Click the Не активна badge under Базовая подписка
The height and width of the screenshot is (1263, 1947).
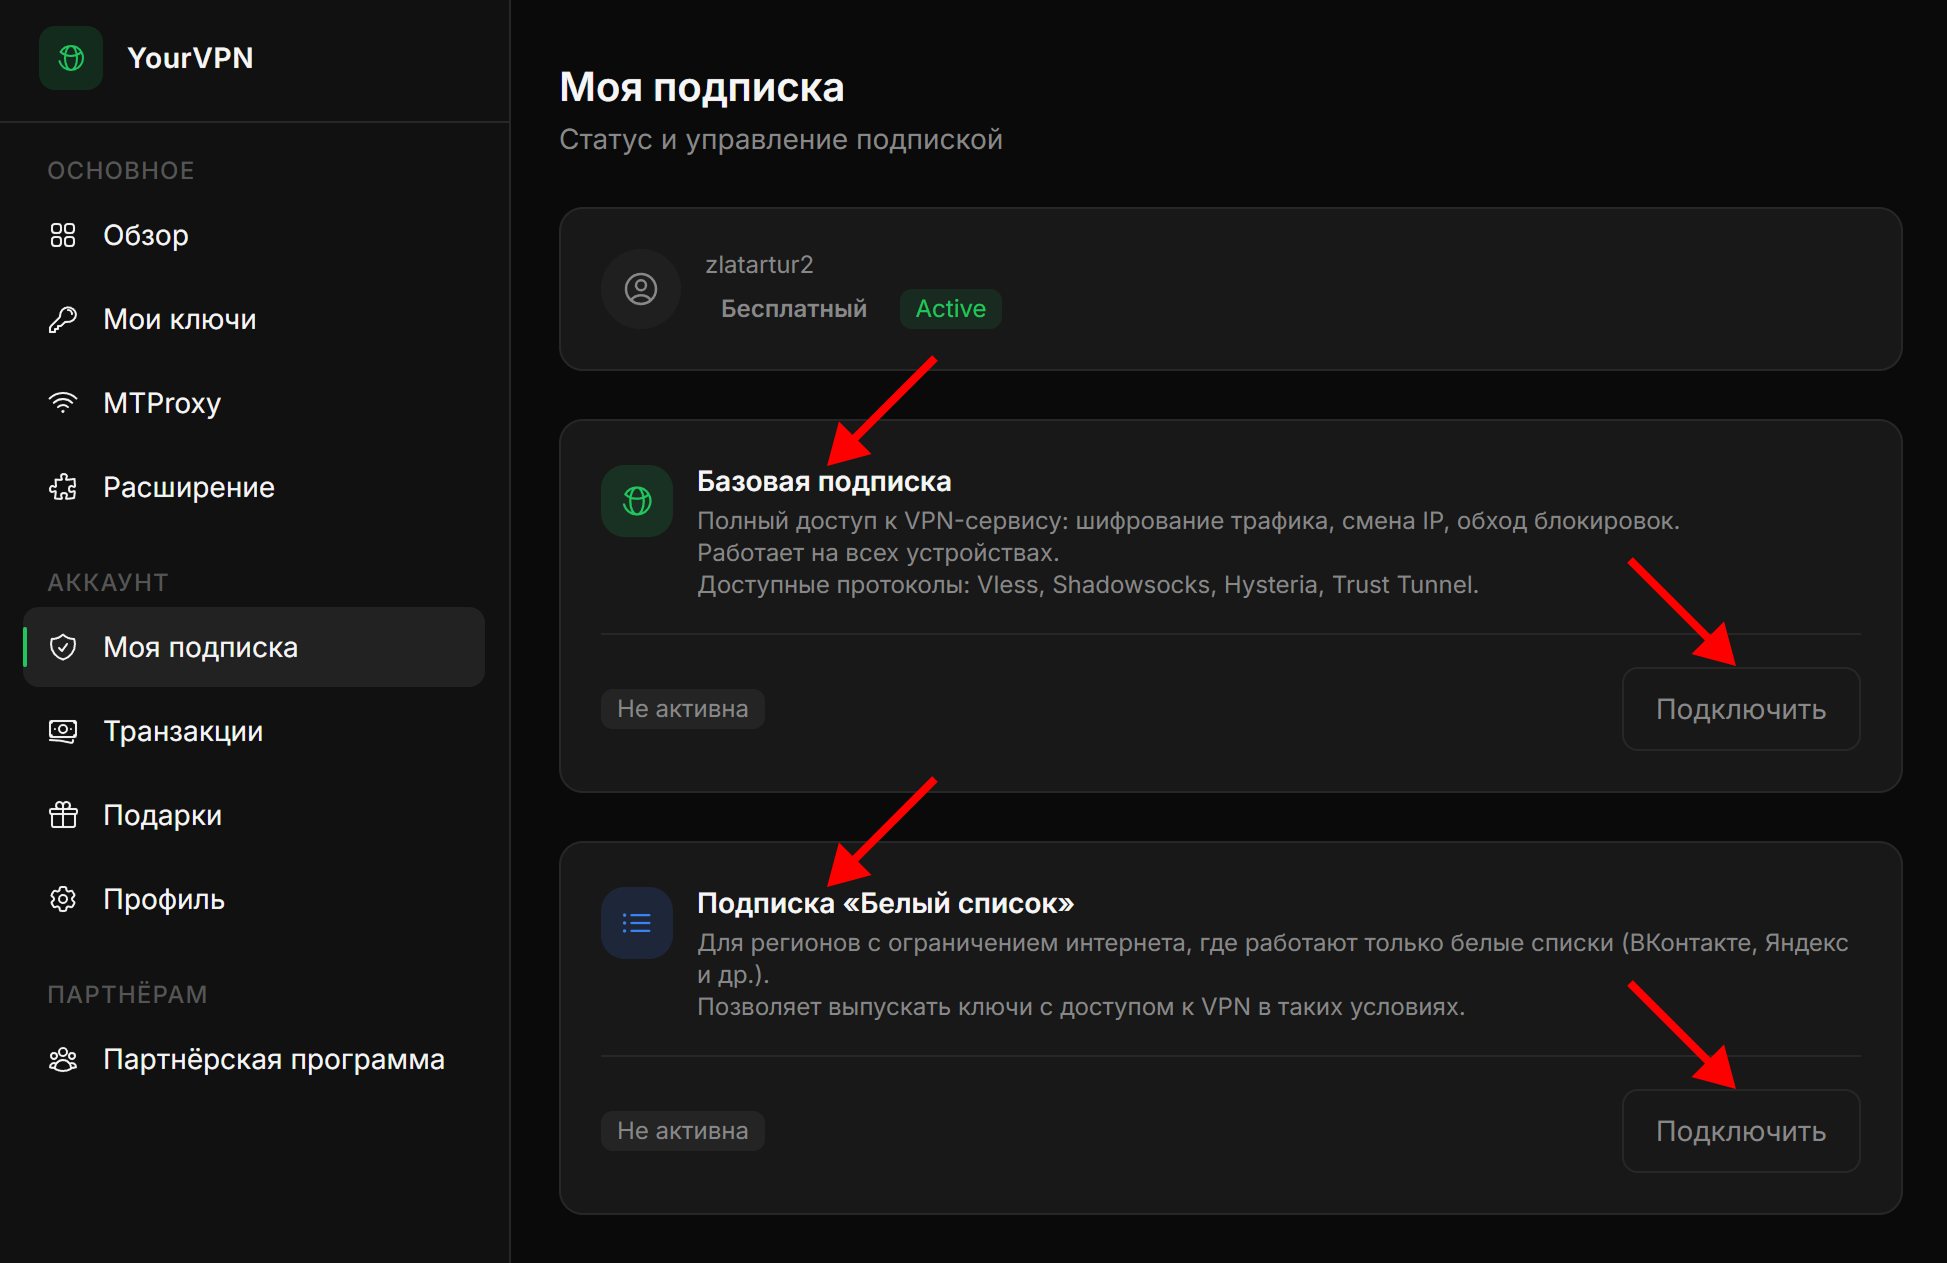pyautogui.click(x=682, y=709)
